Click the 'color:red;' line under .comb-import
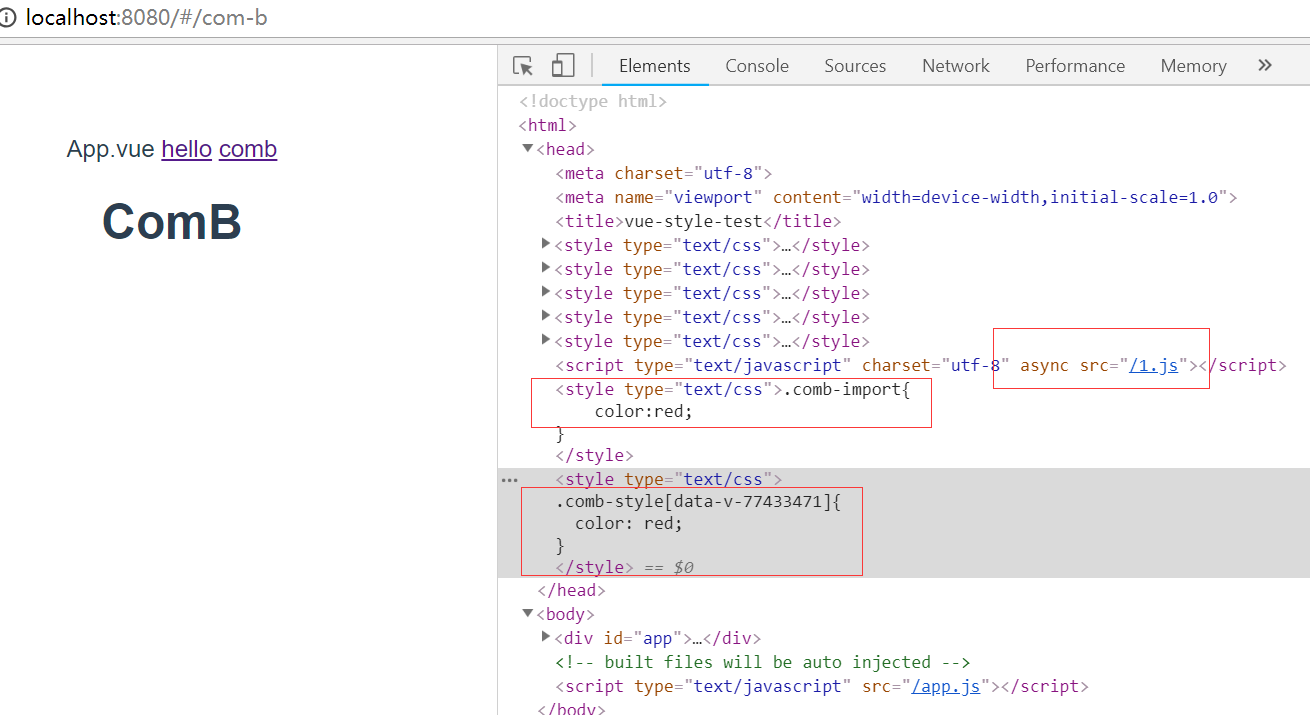 coord(643,412)
